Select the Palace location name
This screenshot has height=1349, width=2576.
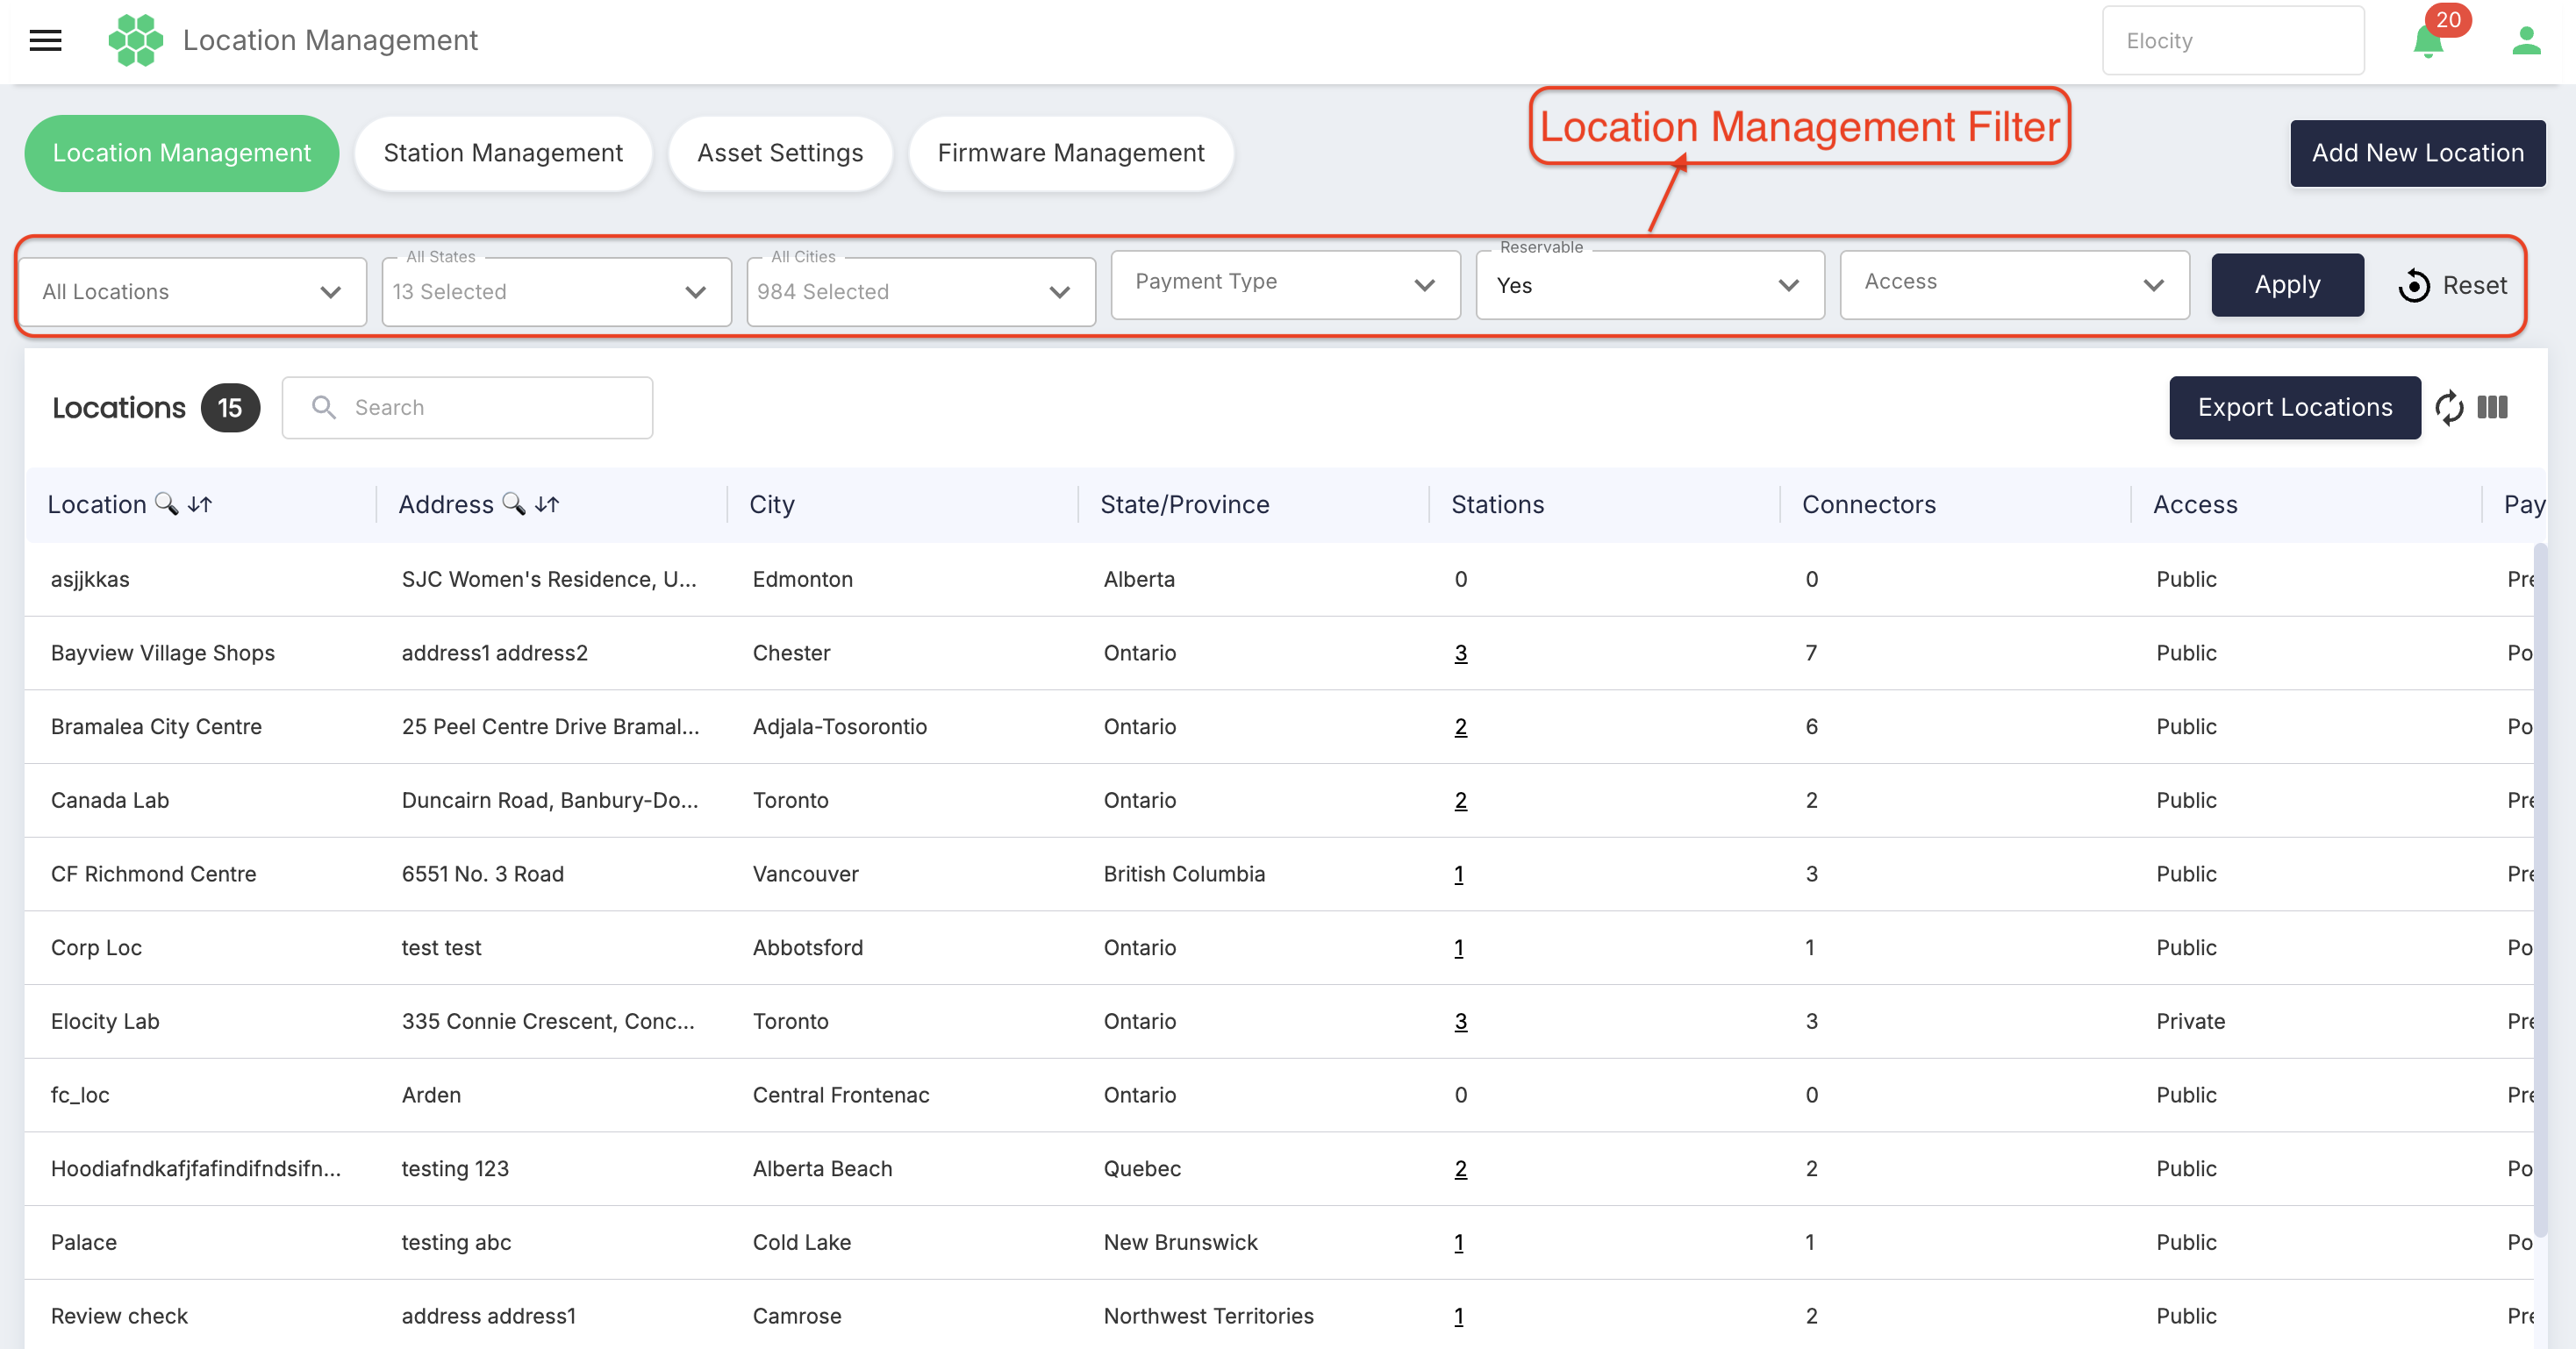click(x=84, y=1243)
